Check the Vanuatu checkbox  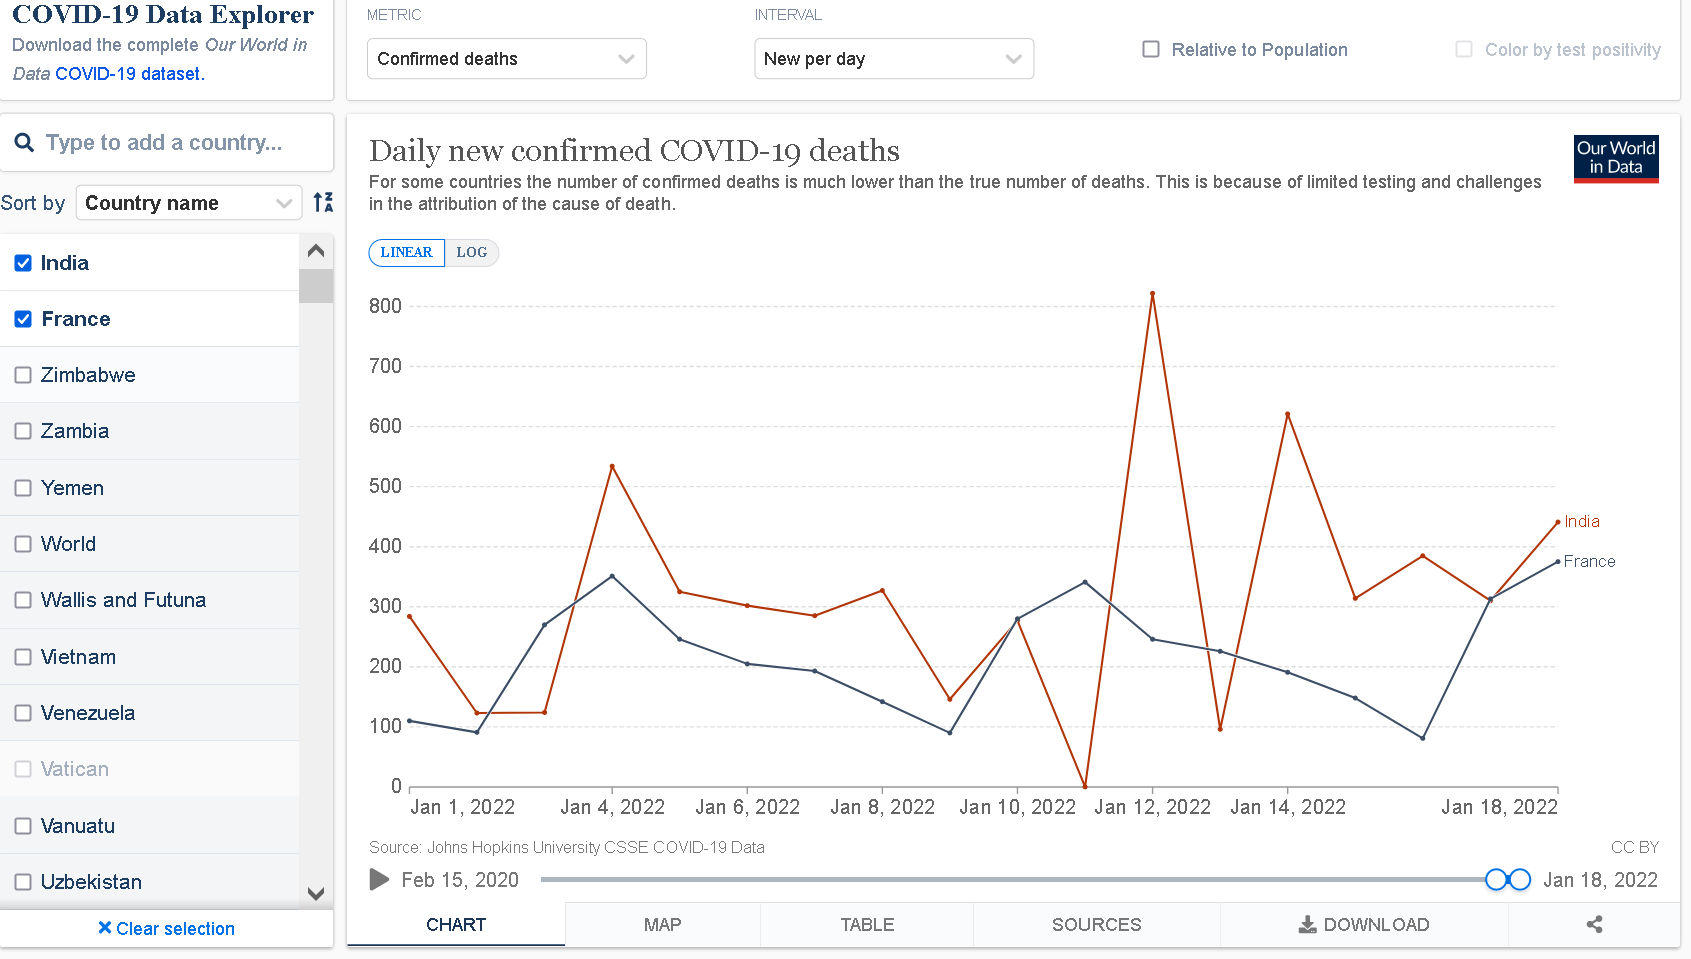[x=23, y=826]
